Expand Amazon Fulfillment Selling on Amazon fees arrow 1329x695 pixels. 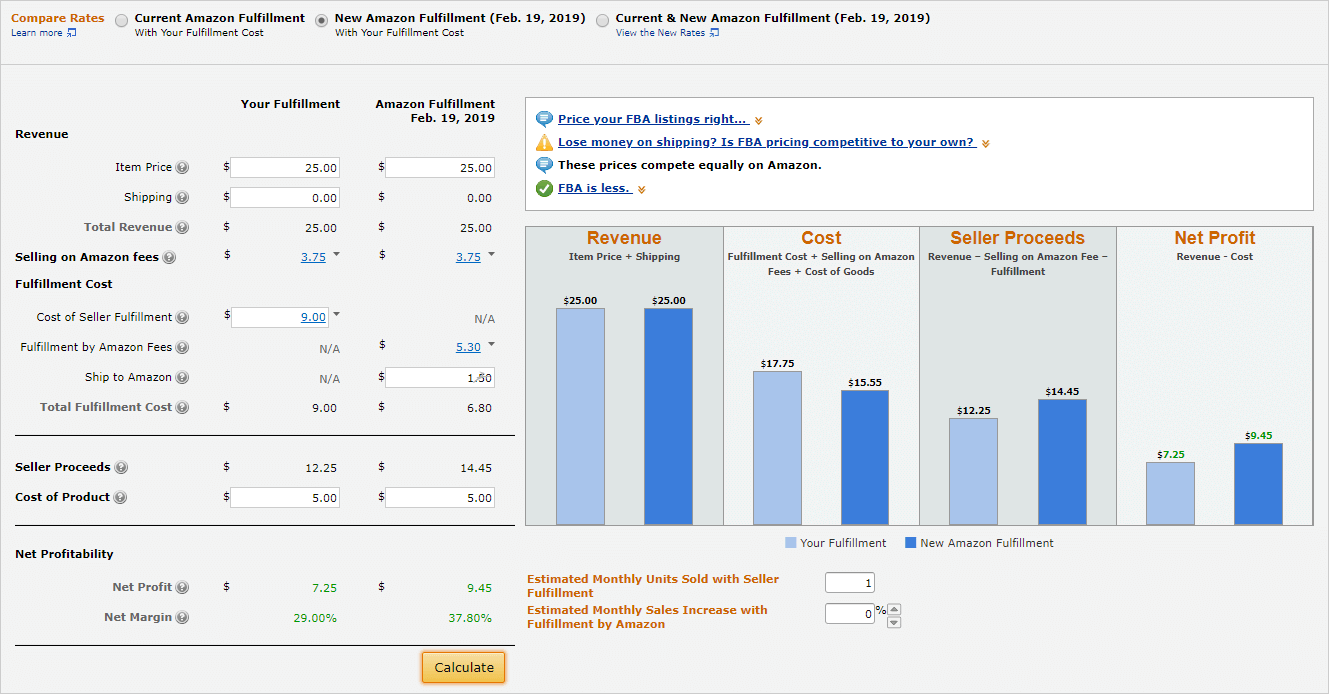click(x=492, y=255)
